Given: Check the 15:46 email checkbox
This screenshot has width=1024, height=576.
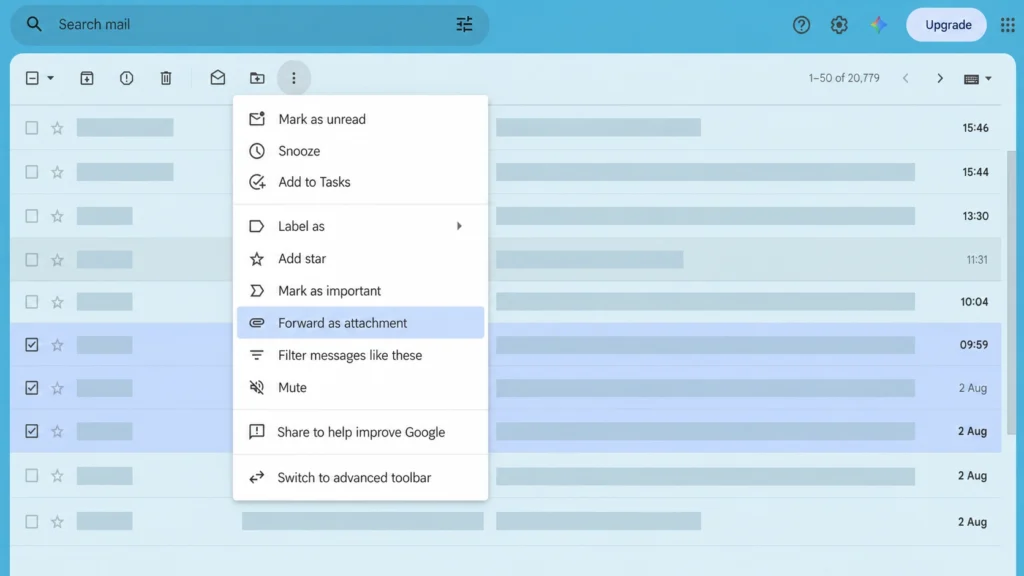Looking at the screenshot, I should pos(31,128).
